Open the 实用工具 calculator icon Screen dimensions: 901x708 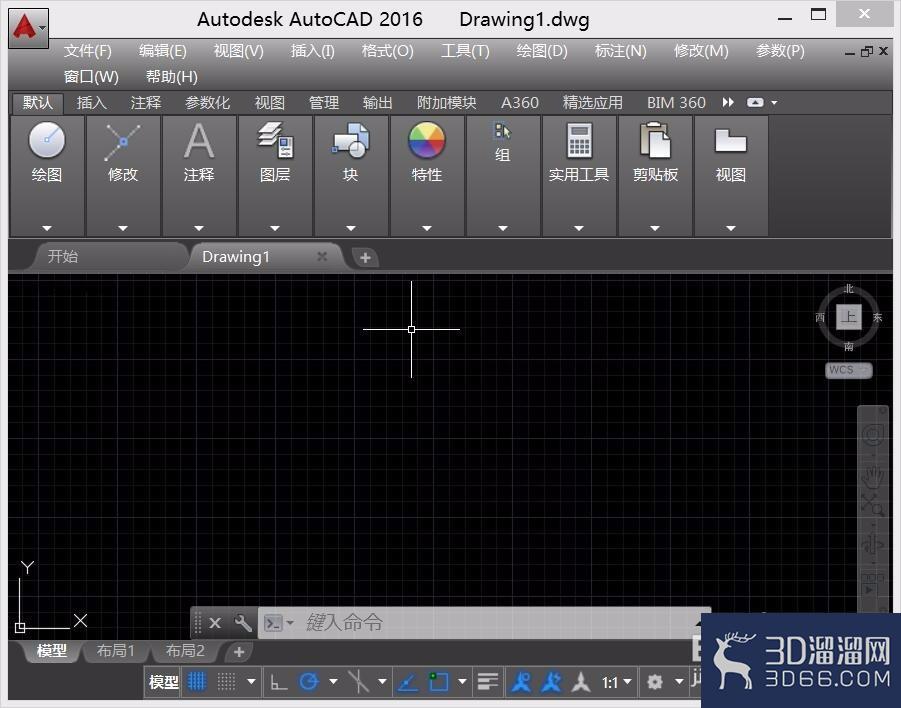579,140
